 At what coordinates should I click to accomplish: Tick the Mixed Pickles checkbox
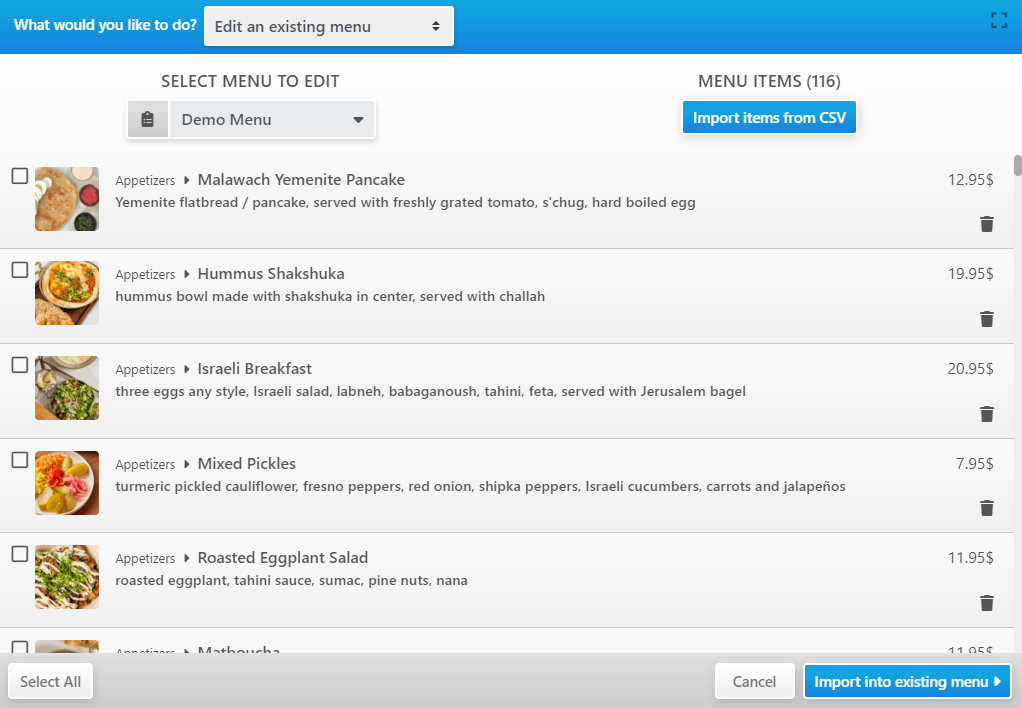(x=20, y=460)
